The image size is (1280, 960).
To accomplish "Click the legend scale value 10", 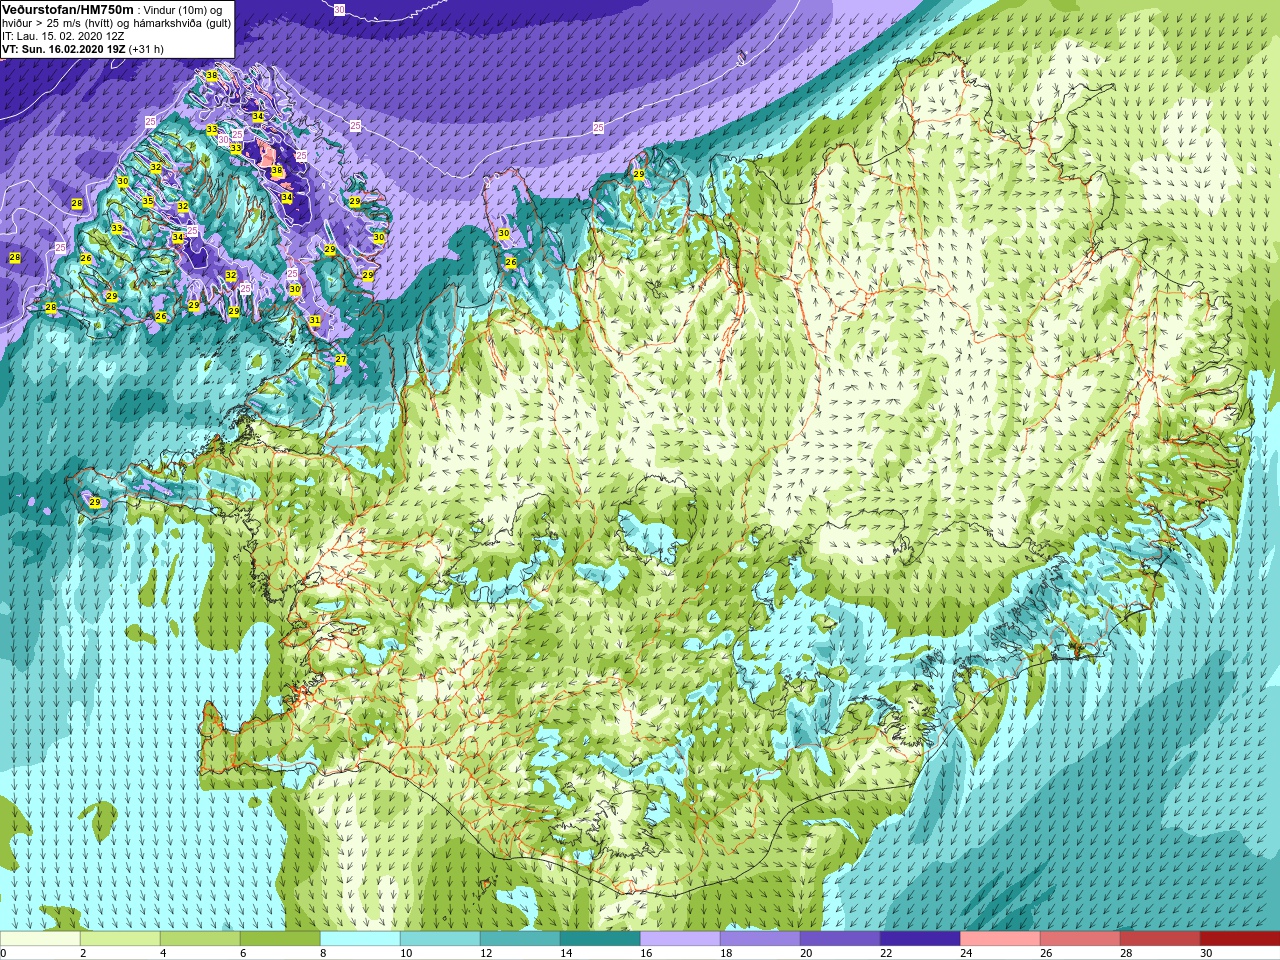I will (x=407, y=953).
